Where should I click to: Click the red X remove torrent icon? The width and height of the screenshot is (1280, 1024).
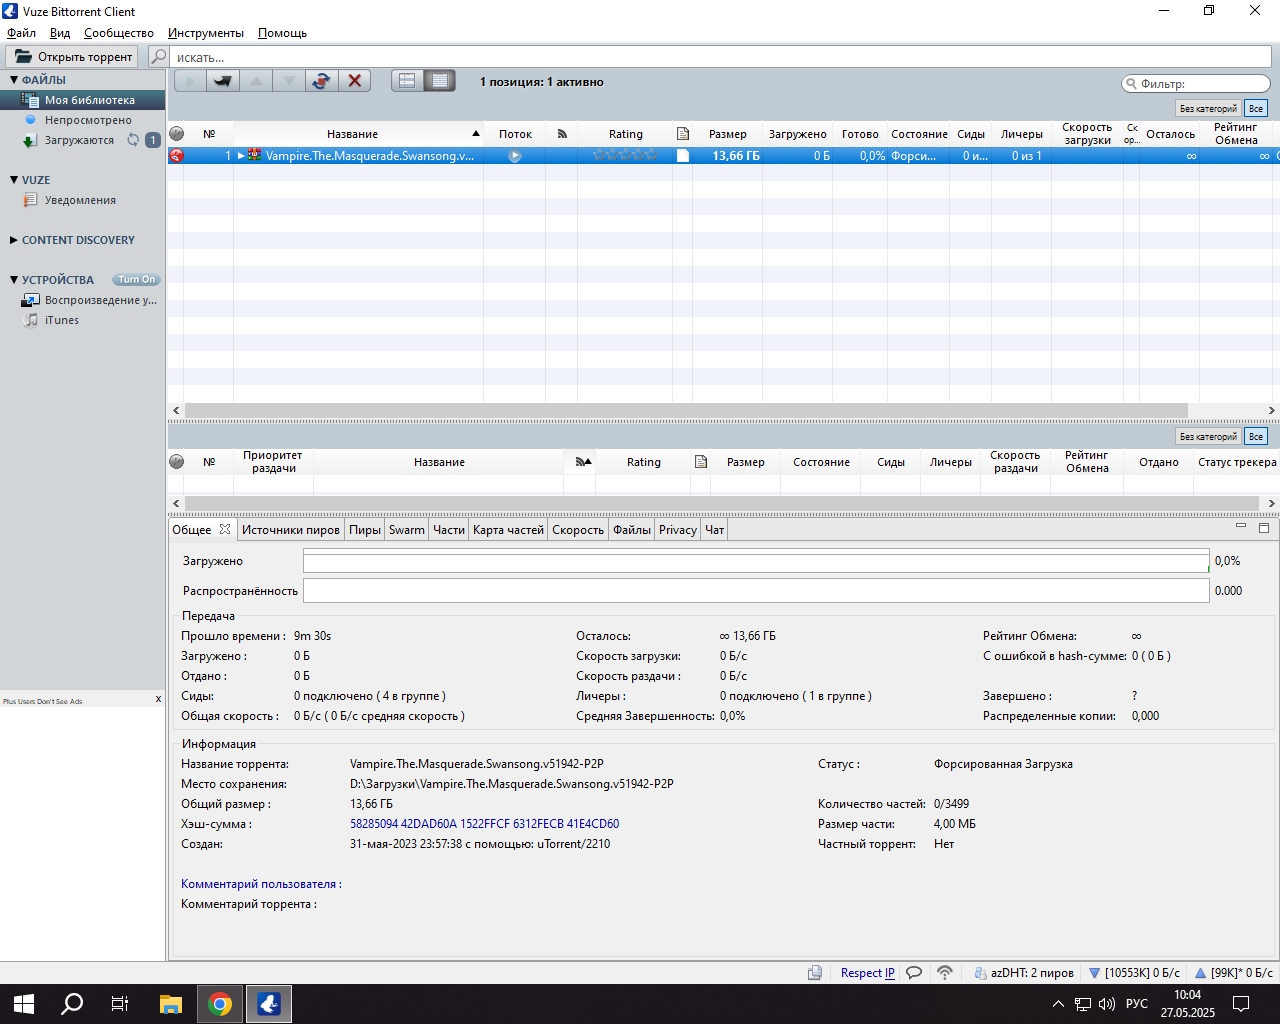coord(354,81)
